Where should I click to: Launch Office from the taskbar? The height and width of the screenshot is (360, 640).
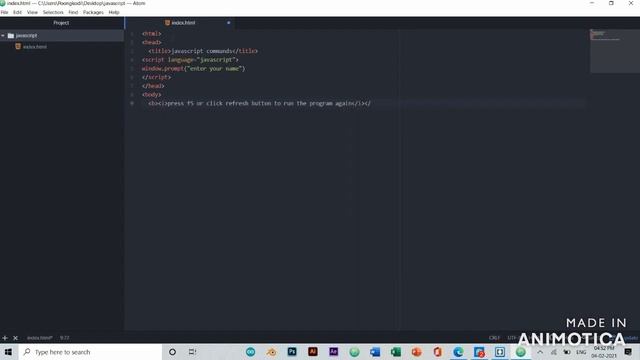[x=438, y=352]
